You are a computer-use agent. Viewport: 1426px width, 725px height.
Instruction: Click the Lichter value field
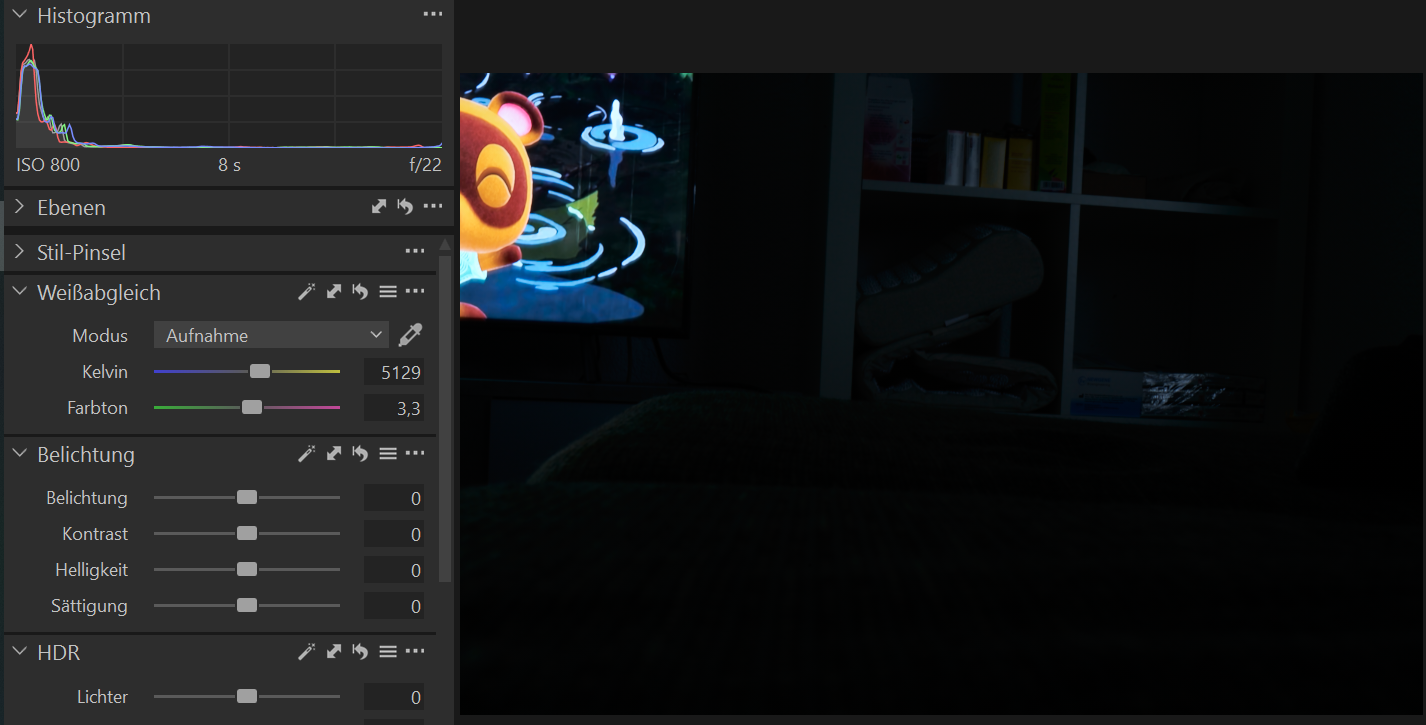[x=394, y=697]
